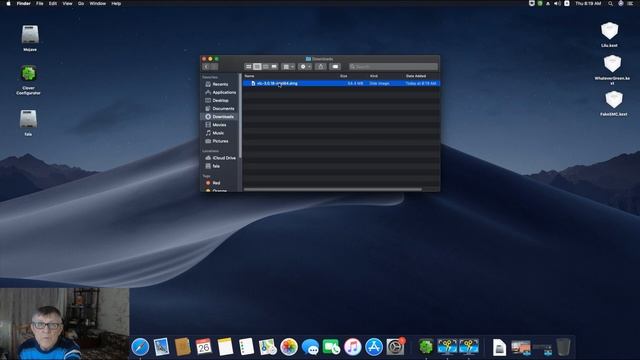The width and height of the screenshot is (640, 360).
Task: Open Photos from the Dock
Action: click(x=289, y=347)
